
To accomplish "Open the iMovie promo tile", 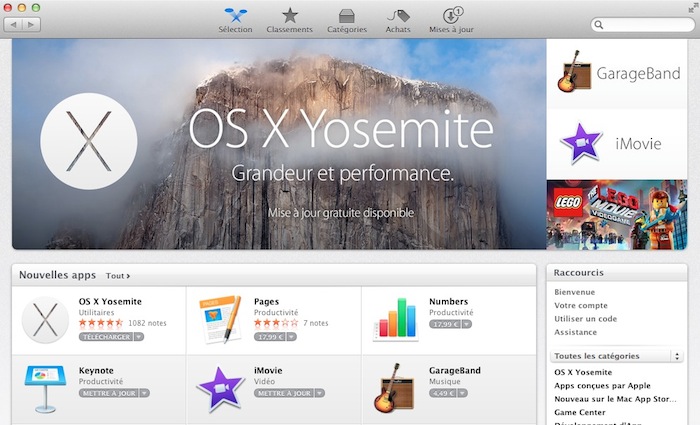I will tap(617, 144).
